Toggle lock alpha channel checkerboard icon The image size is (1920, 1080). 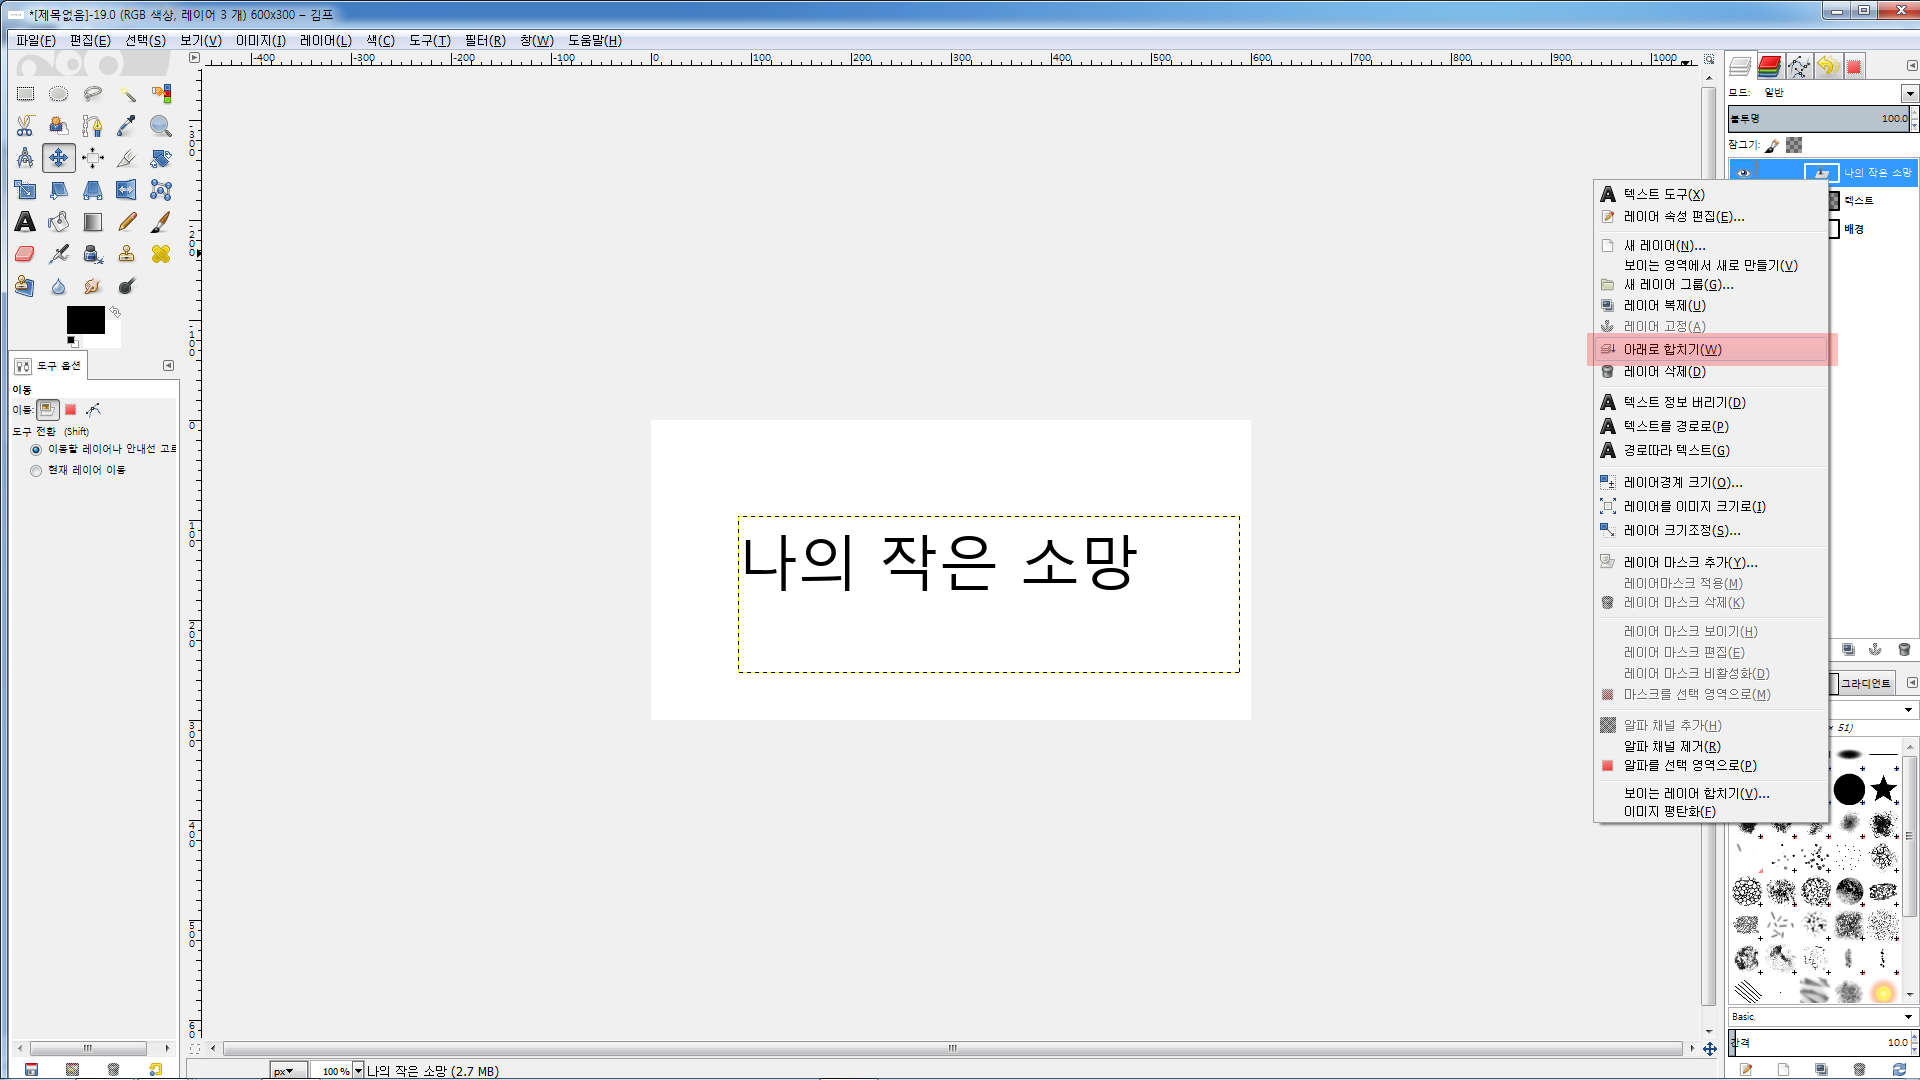(x=1795, y=146)
